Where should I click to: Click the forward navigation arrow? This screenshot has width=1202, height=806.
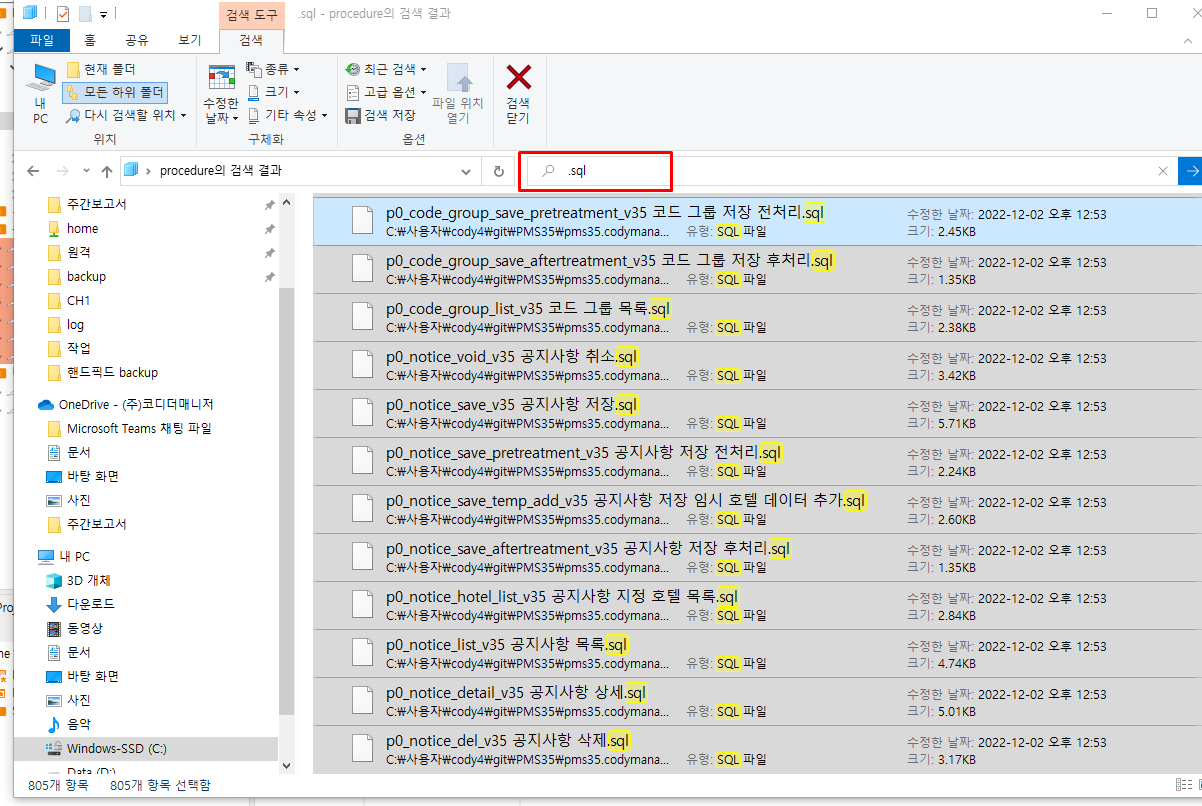tap(63, 171)
